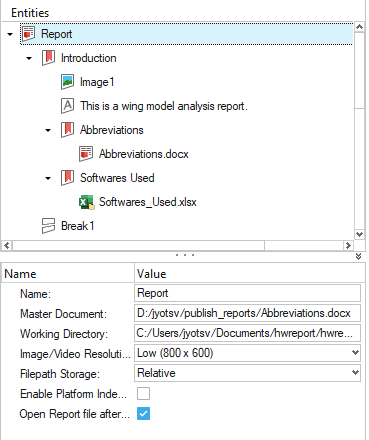Click the vertical scrollbar down arrow

[x=359, y=234]
